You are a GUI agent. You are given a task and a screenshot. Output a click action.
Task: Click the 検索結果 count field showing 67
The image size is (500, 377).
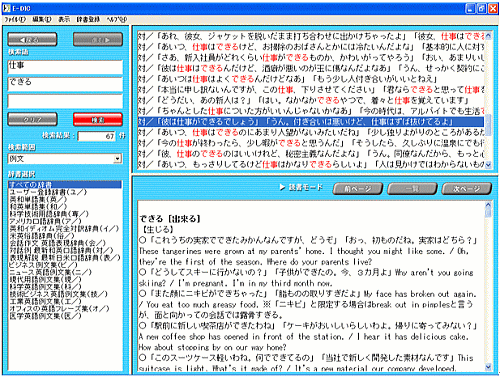[x=97, y=136]
